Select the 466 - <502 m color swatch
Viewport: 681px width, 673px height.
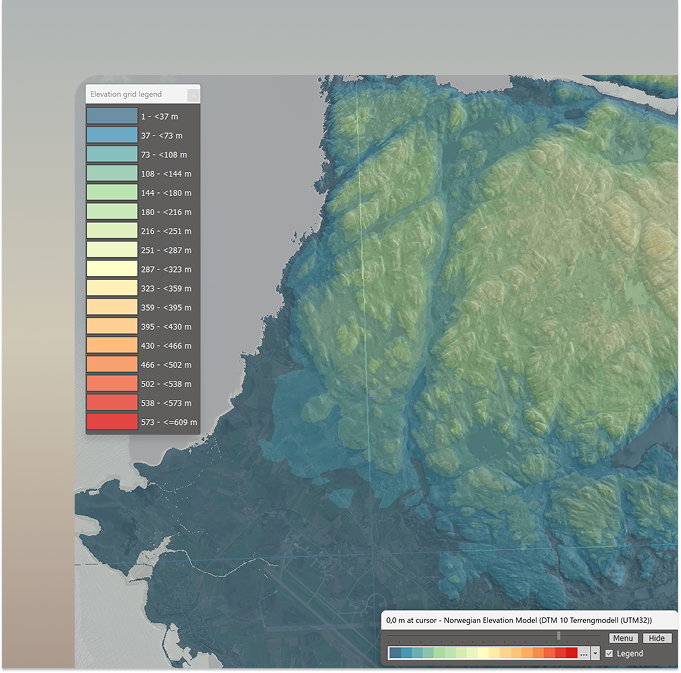coord(112,364)
